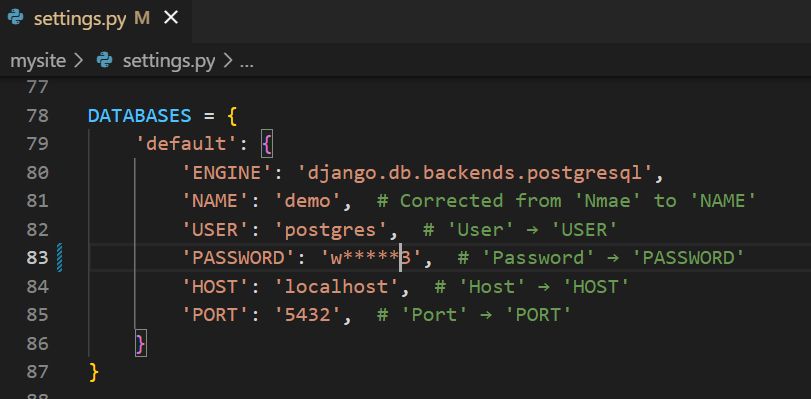Place cursor on the DATABASES variable
811x399 pixels.
(140, 115)
